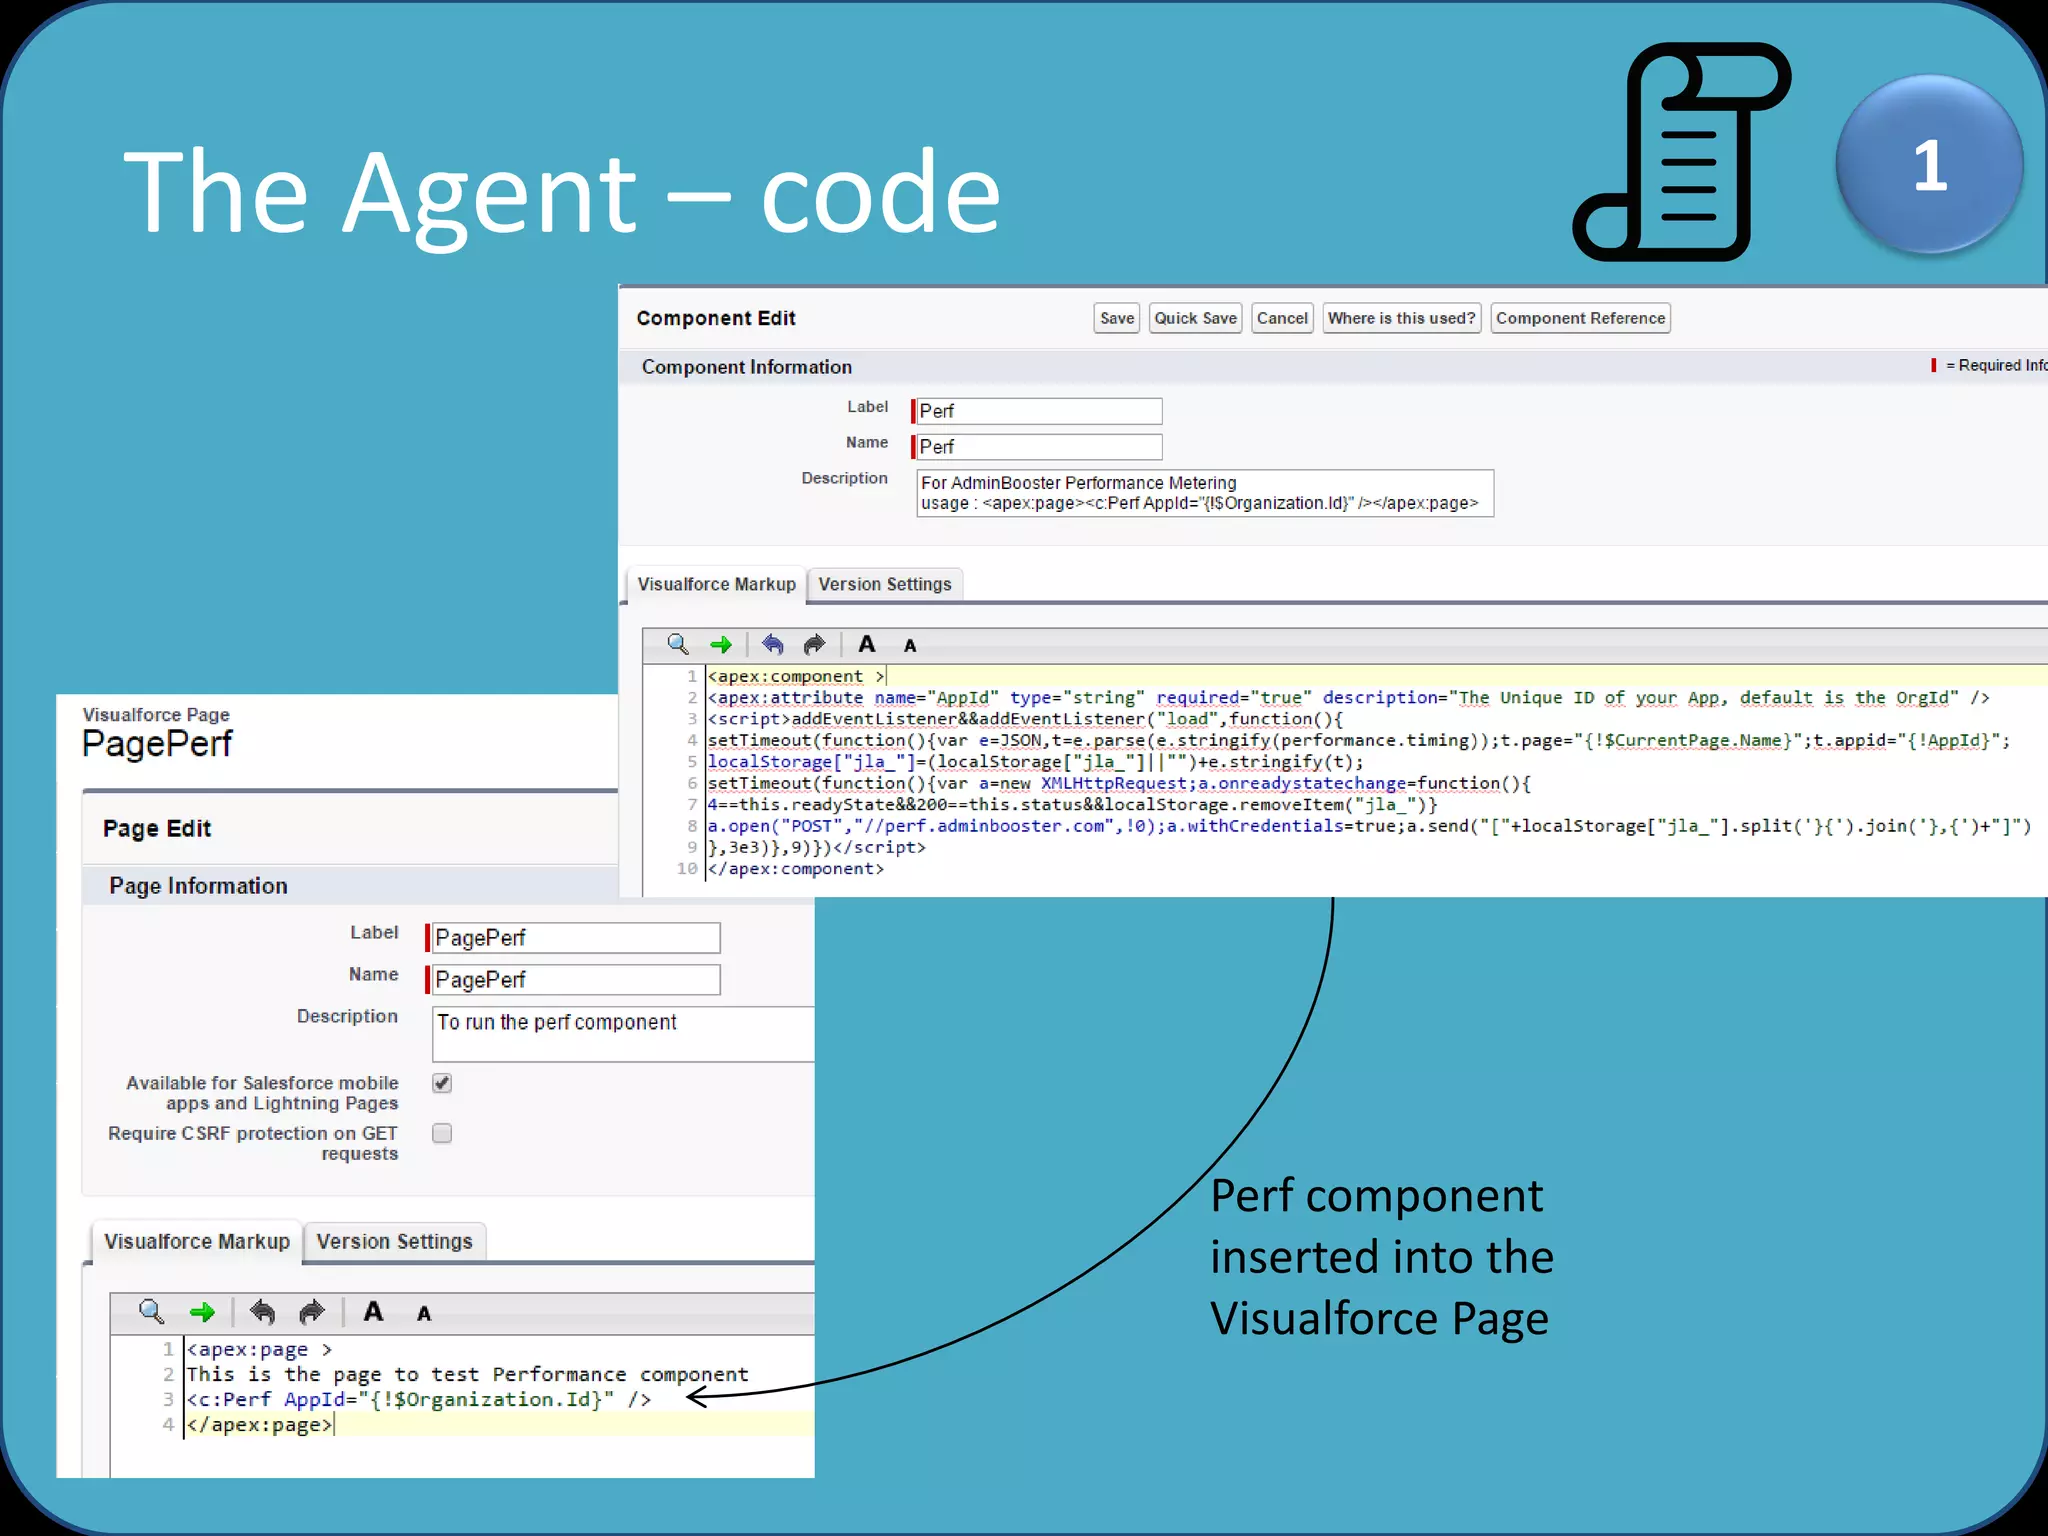Open the Component Reference button
Image resolution: width=2048 pixels, height=1536 pixels.
point(1580,318)
